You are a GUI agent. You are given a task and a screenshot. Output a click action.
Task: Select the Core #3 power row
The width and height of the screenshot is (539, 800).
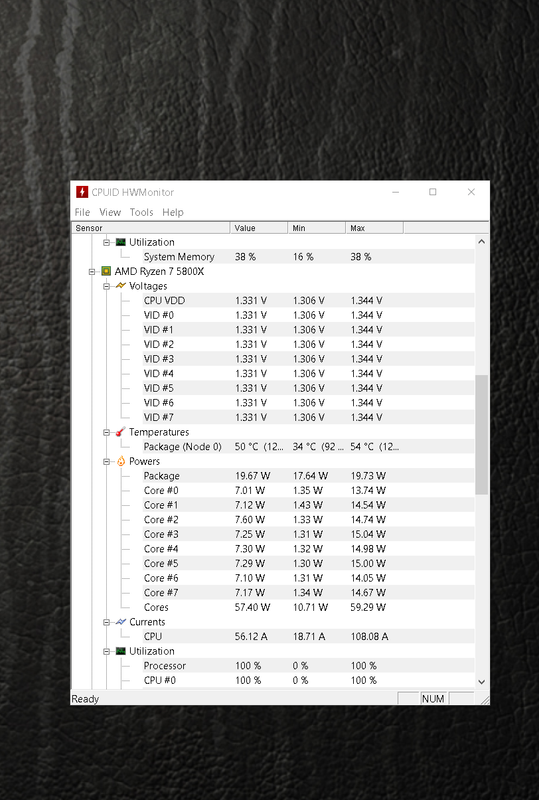coord(308,535)
